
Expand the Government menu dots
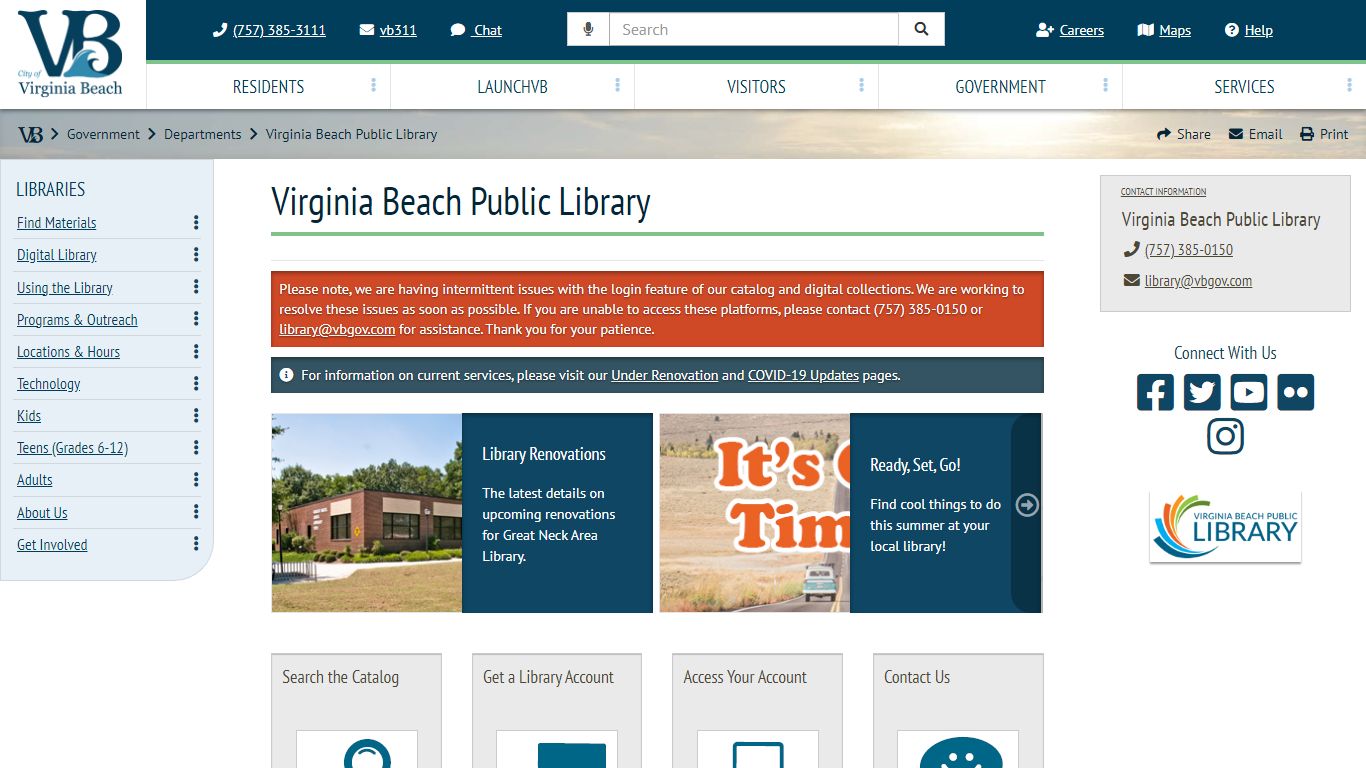tap(1105, 86)
